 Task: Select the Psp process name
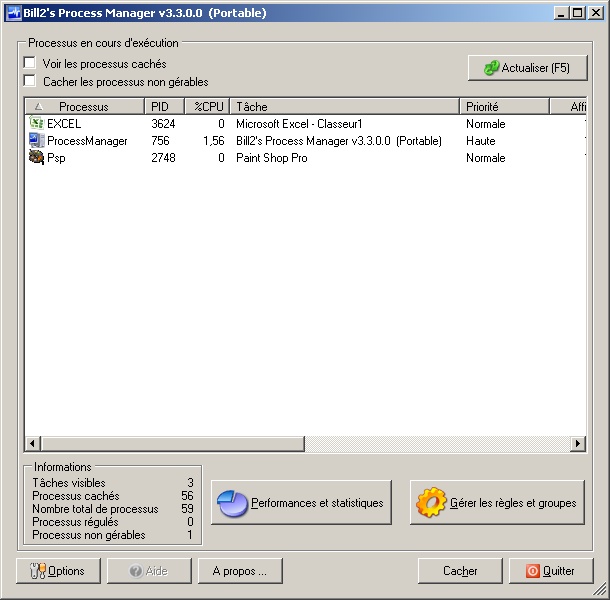coord(56,158)
